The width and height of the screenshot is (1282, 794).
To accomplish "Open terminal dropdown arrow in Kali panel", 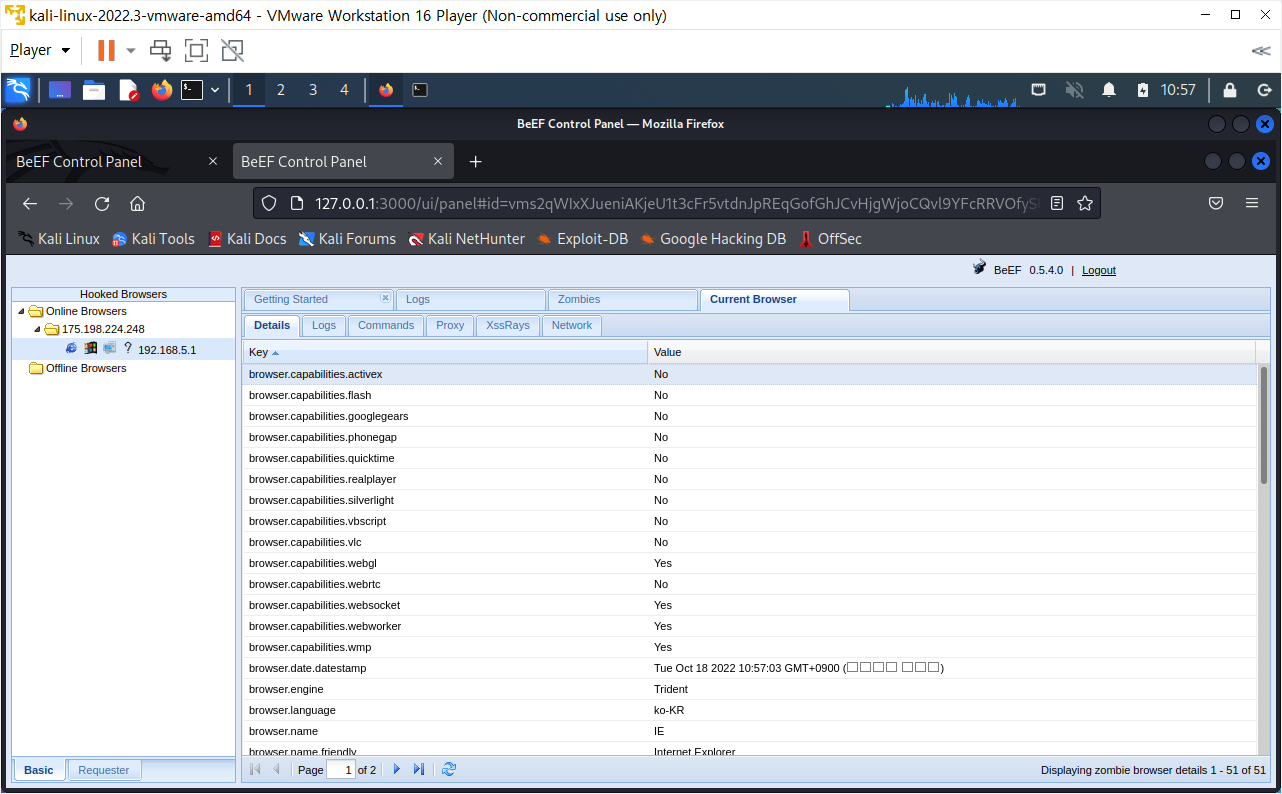I will [x=214, y=90].
